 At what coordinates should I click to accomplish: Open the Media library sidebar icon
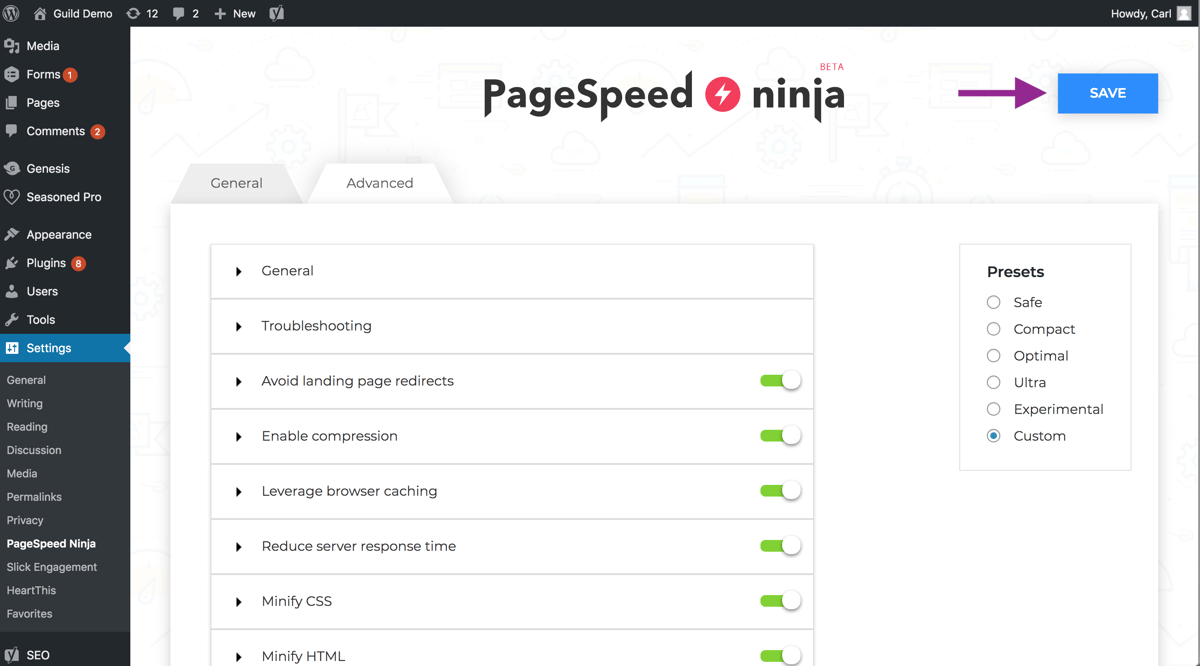coord(12,45)
